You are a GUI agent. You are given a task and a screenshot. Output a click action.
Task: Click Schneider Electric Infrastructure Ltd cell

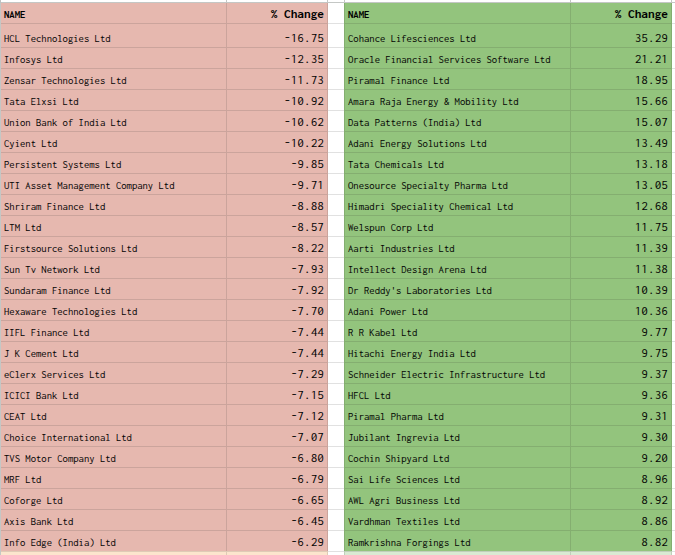pyautogui.click(x=458, y=375)
